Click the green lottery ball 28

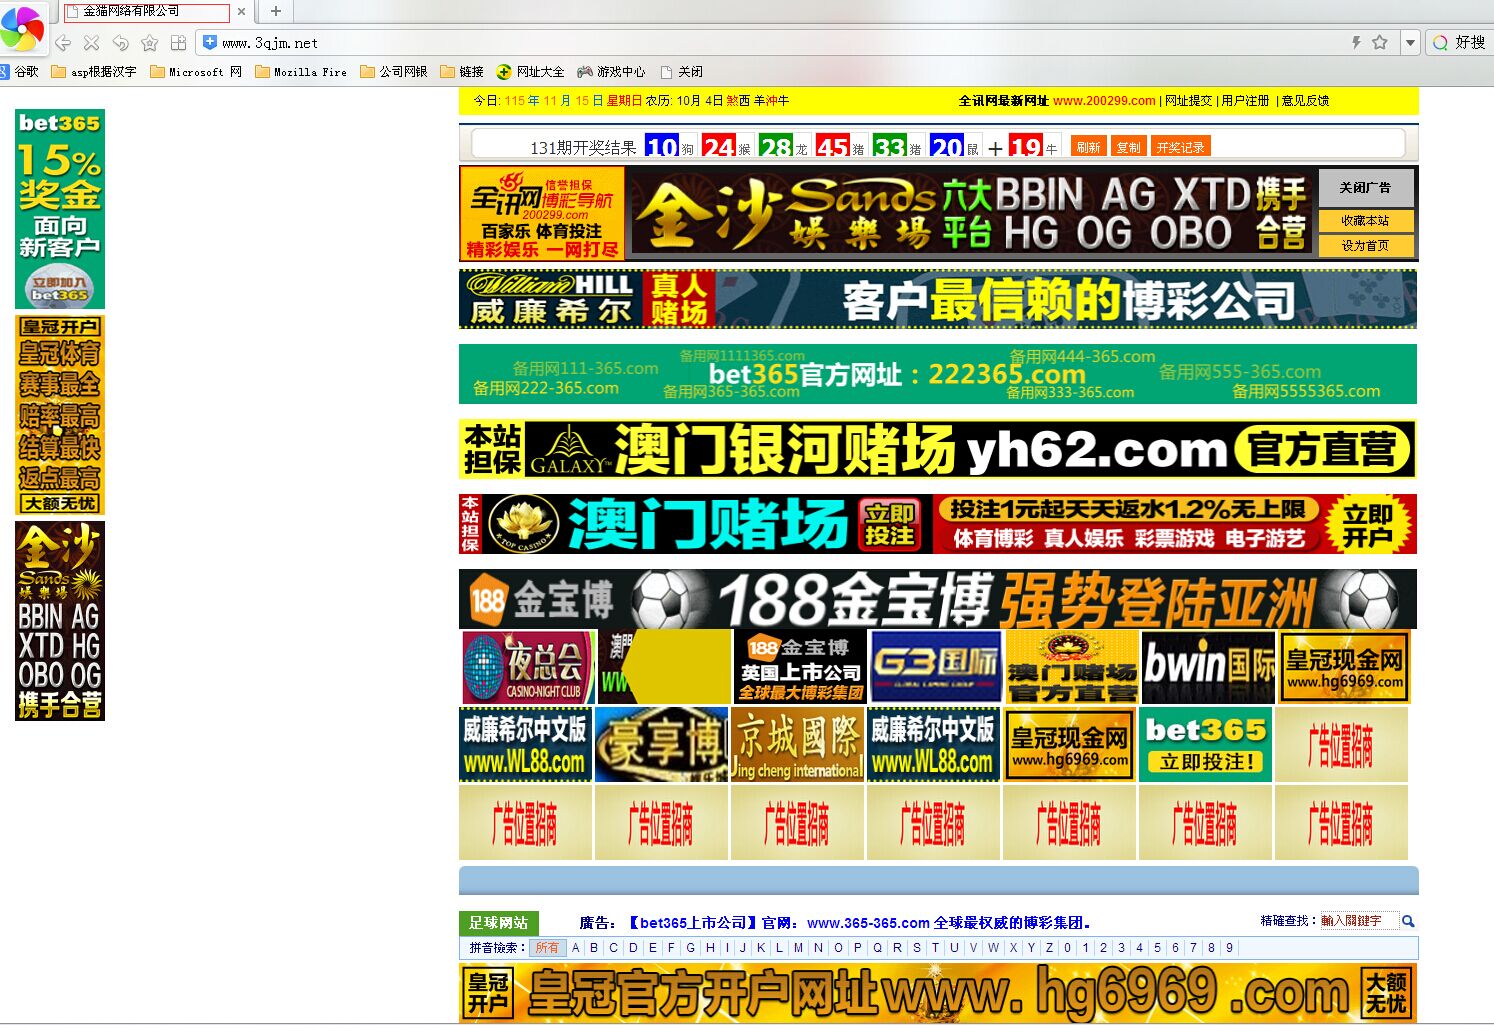(776, 147)
